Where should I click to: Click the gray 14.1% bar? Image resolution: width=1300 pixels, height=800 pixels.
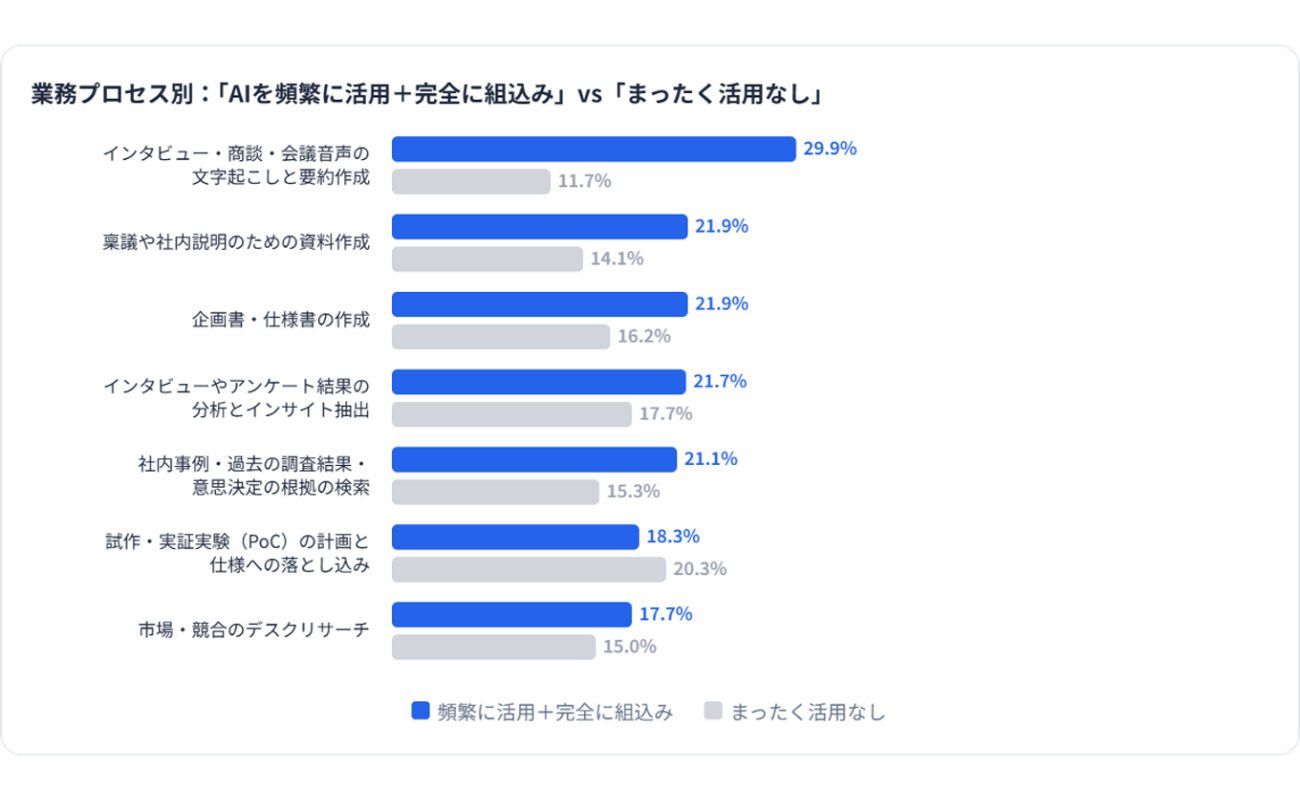(487, 259)
